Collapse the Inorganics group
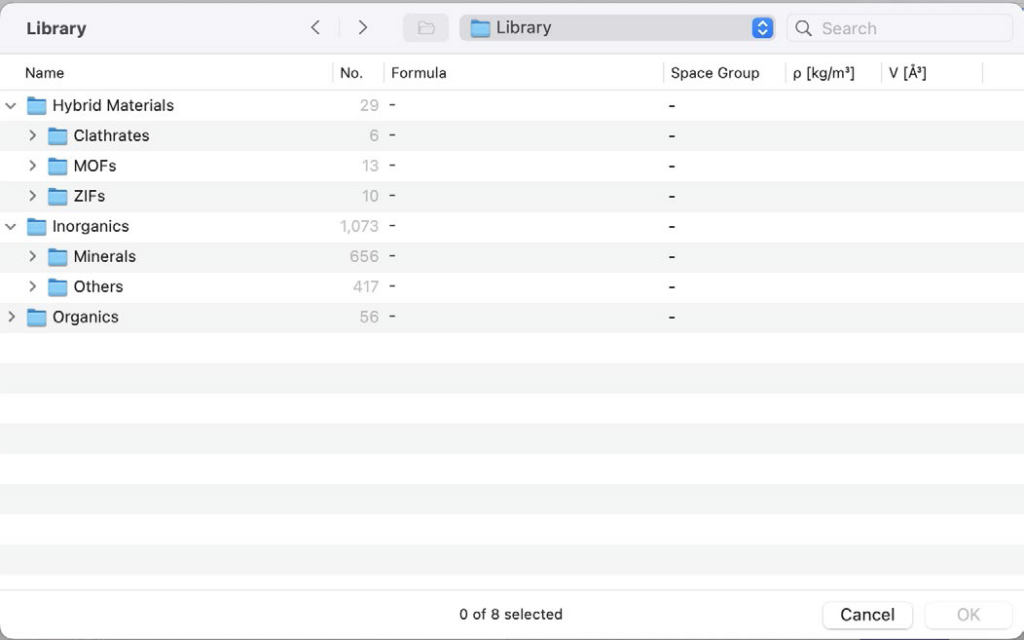Screen dimensions: 1024x640 [x=11, y=227]
